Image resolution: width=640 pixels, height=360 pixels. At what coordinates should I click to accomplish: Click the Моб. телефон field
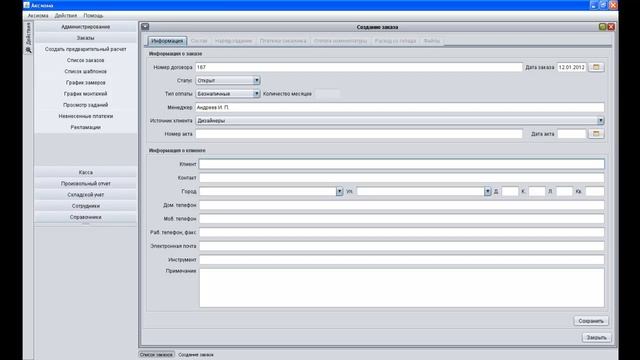point(402,219)
